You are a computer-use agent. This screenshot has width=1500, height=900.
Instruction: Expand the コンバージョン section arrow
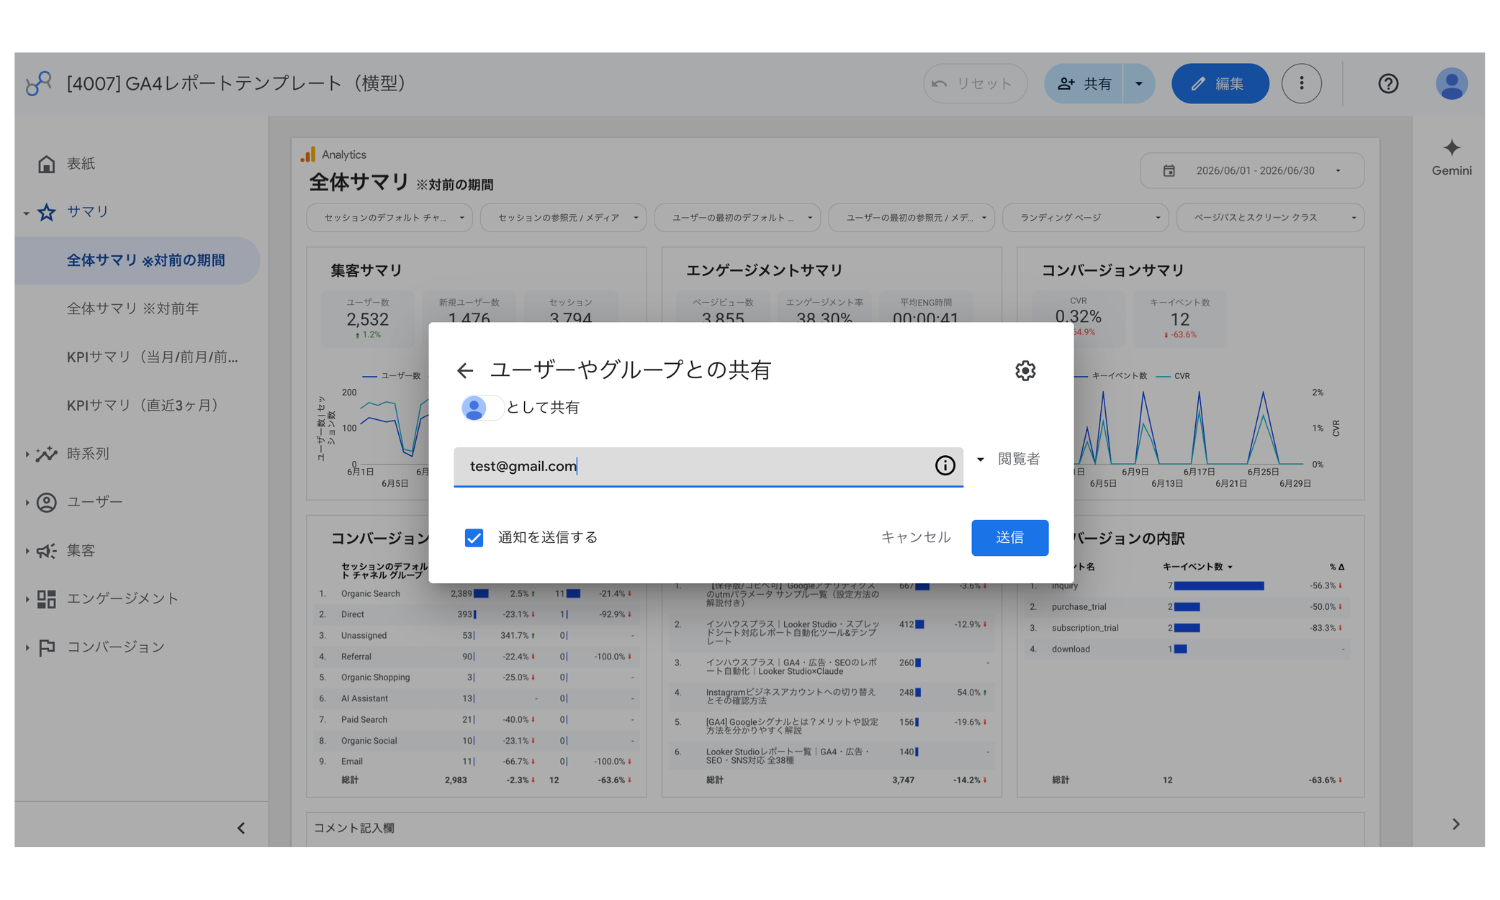point(27,647)
